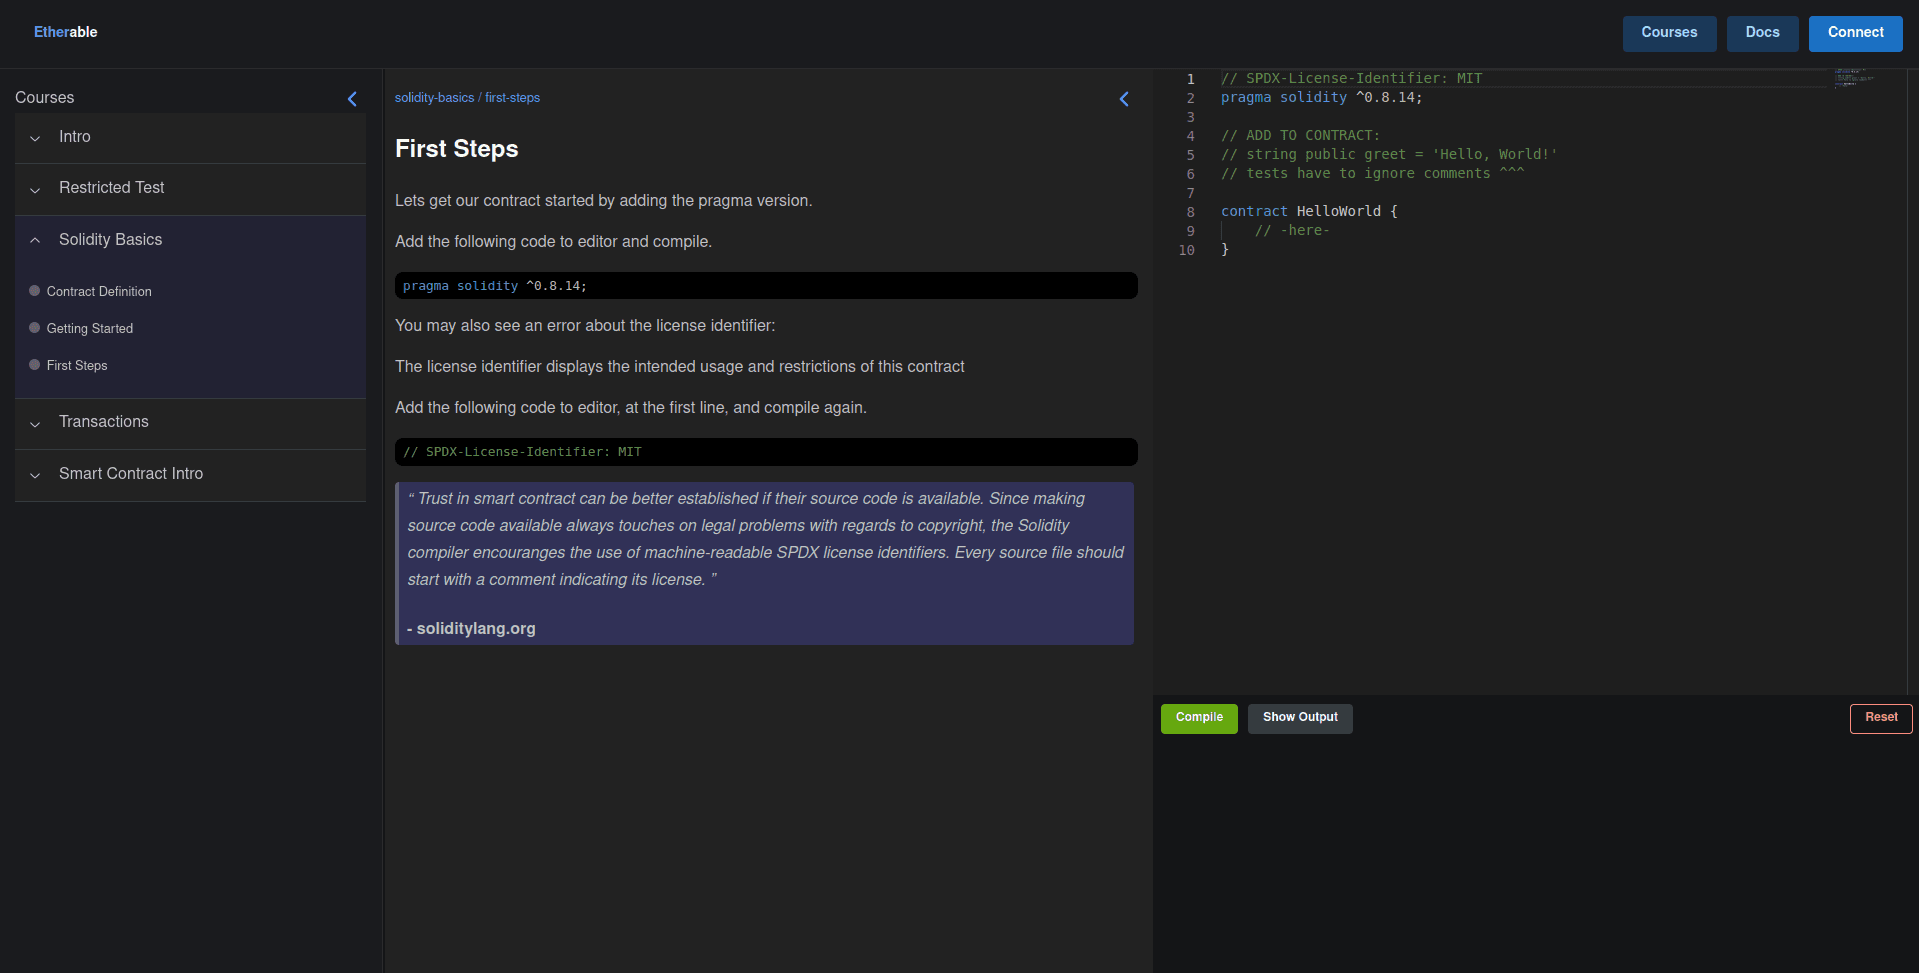The image size is (1919, 973).
Task: Open the Courses page from the top bar
Action: pos(1669,33)
